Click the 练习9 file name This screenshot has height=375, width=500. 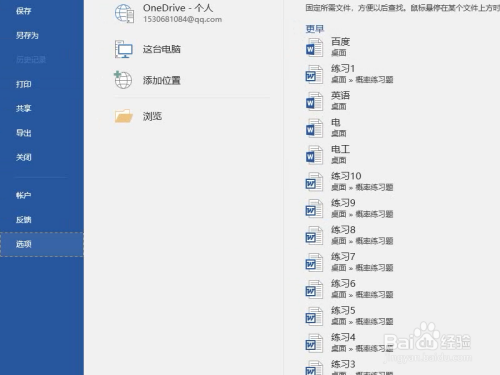[343, 203]
